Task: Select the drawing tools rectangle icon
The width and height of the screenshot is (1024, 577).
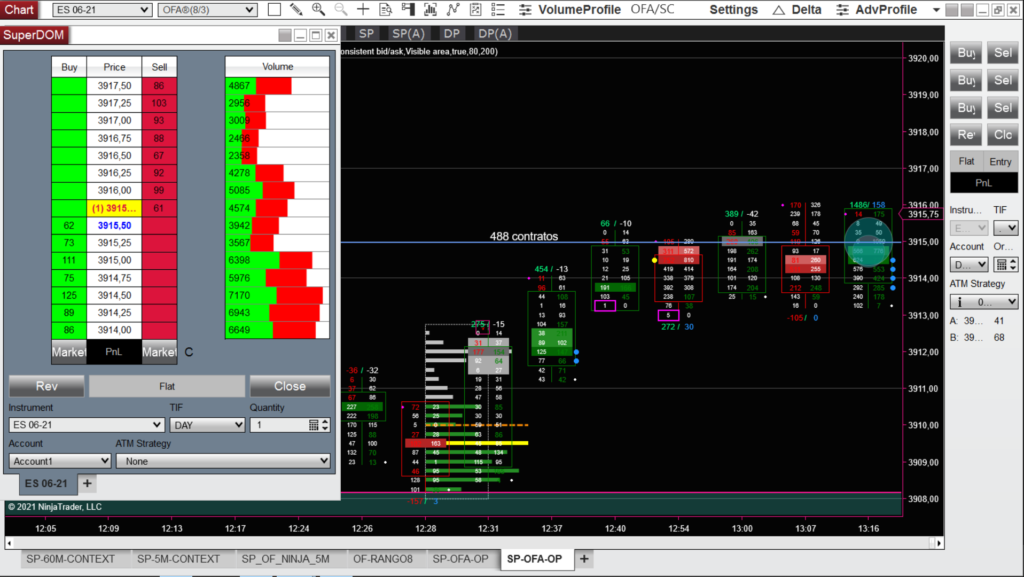Action: pyautogui.click(x=274, y=10)
